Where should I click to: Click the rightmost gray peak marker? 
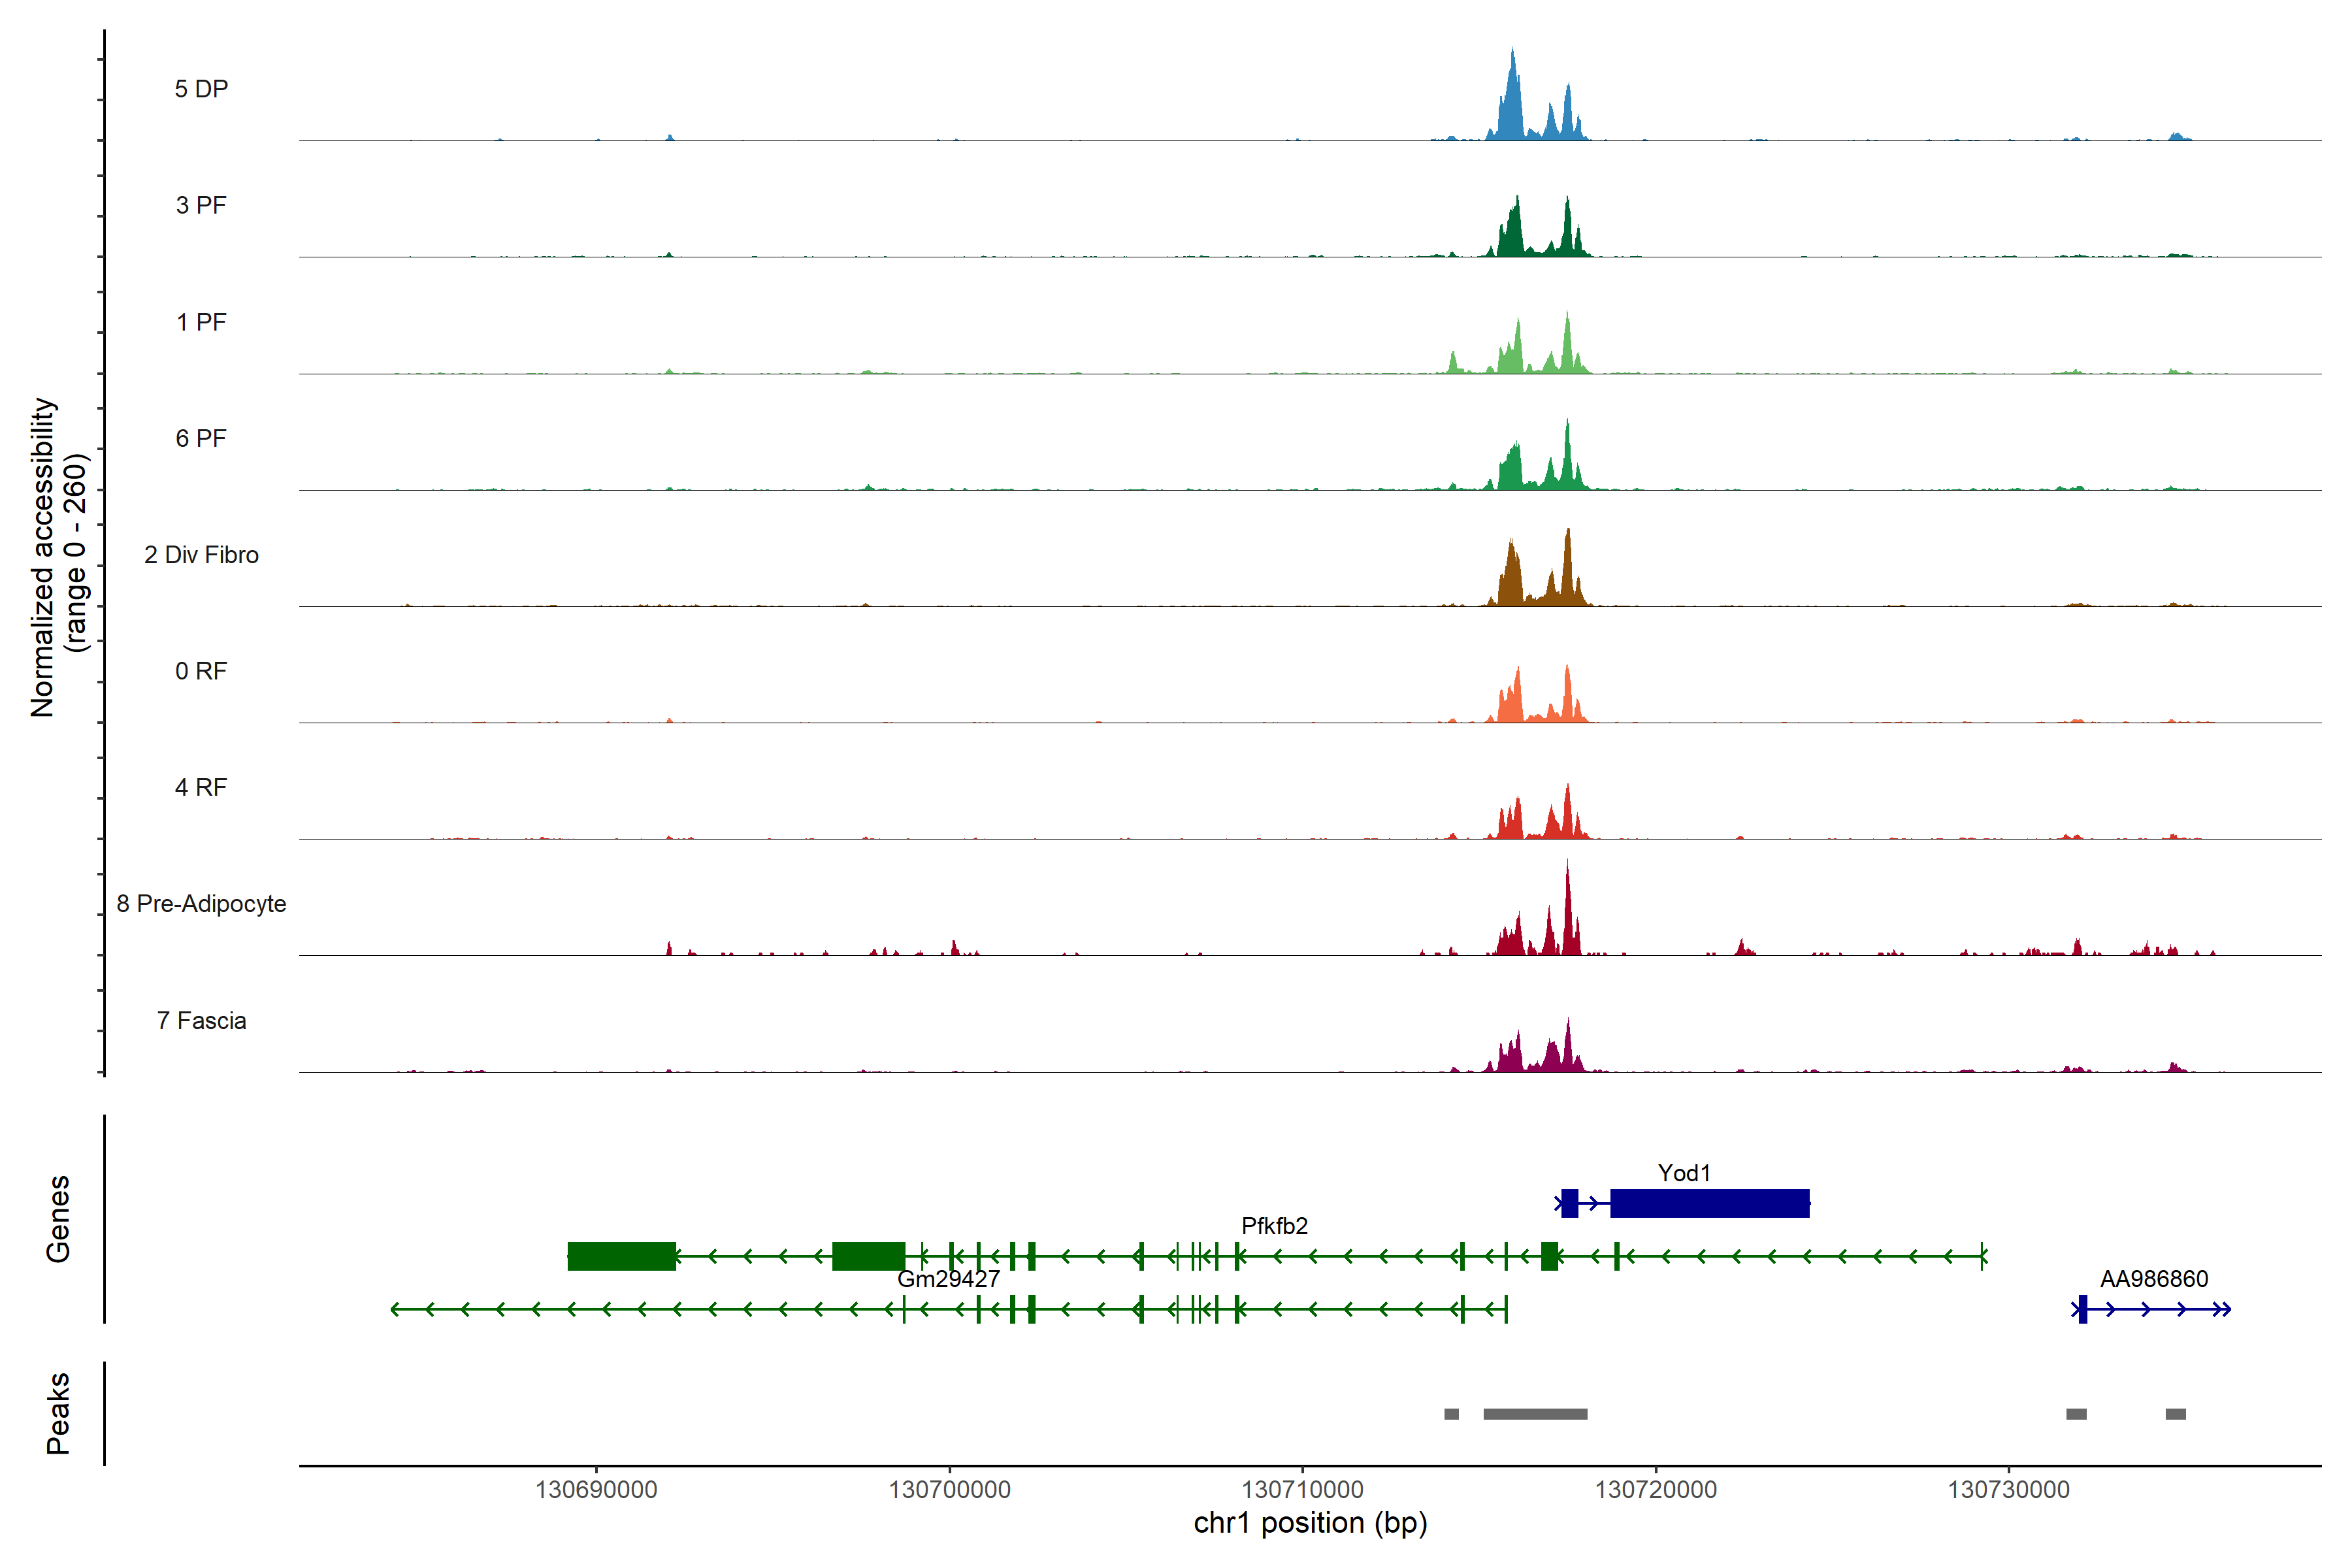pos(2175,1414)
